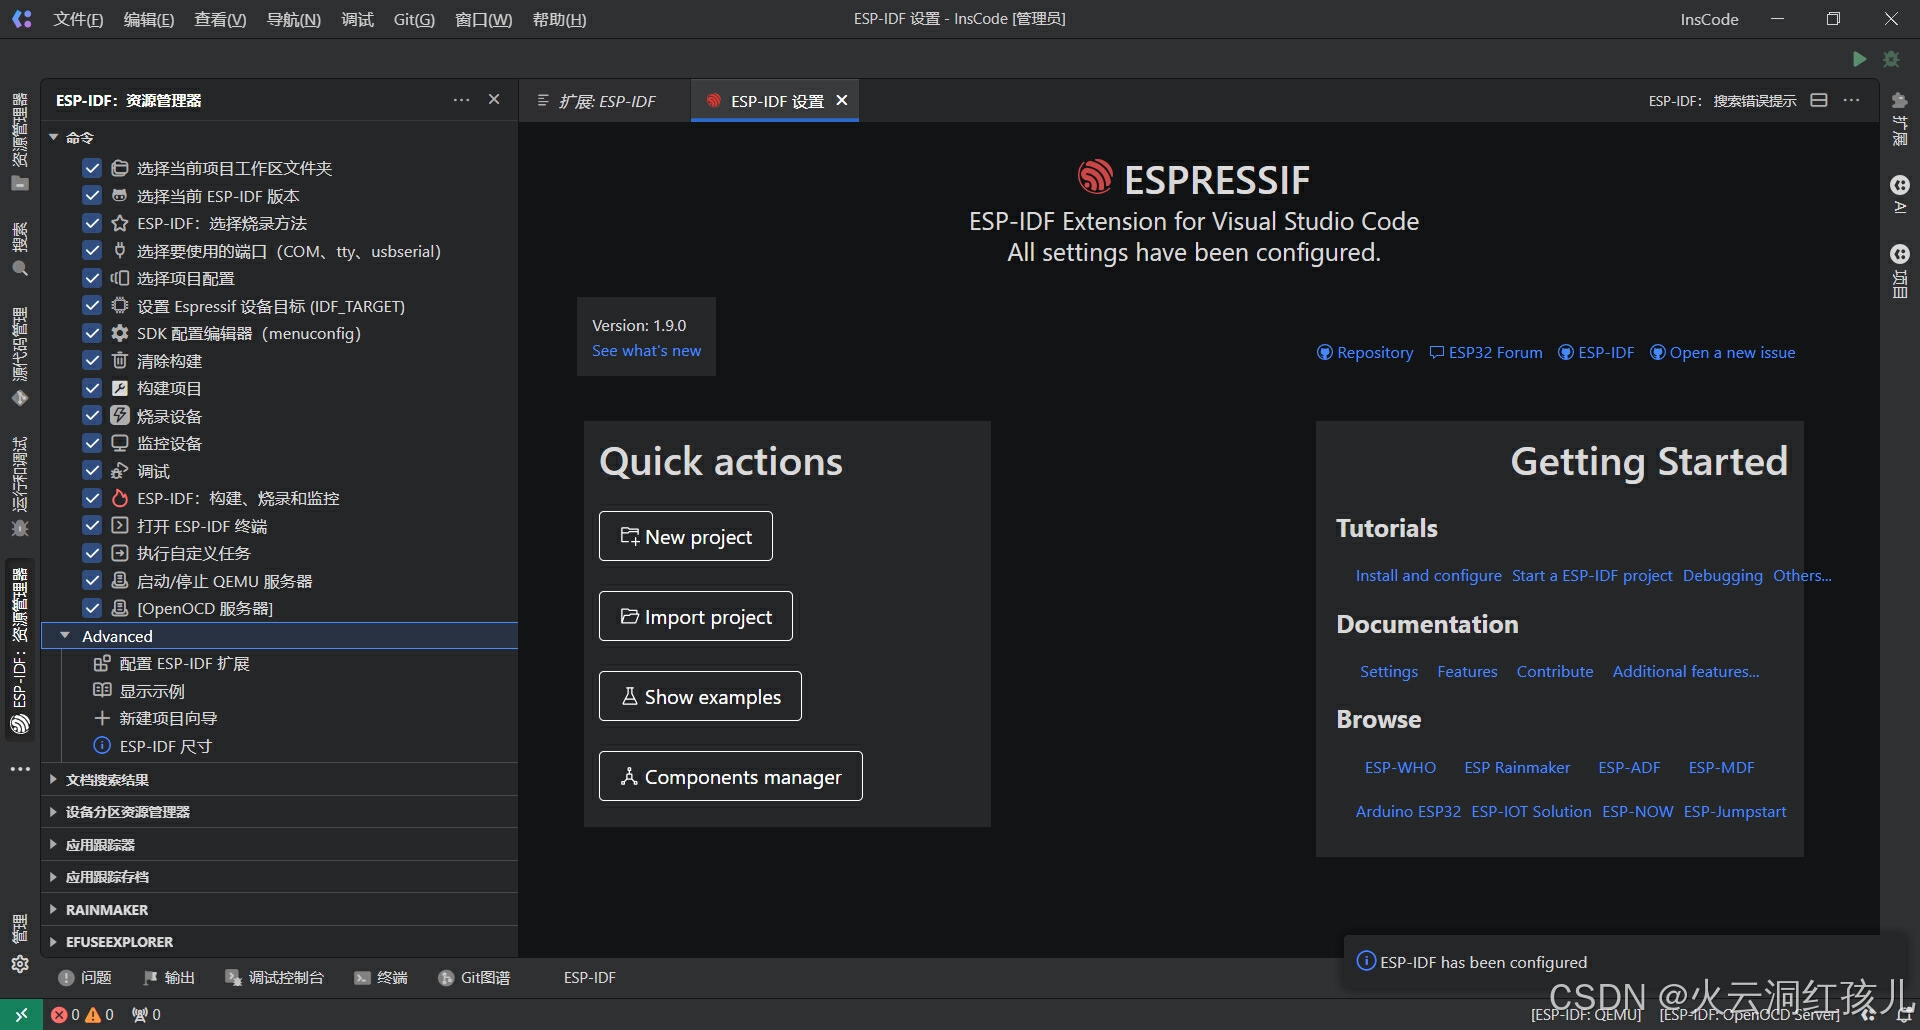Image resolution: width=1920 pixels, height=1030 pixels.
Task: Click the debug bug icon at top right
Action: pyautogui.click(x=1891, y=59)
